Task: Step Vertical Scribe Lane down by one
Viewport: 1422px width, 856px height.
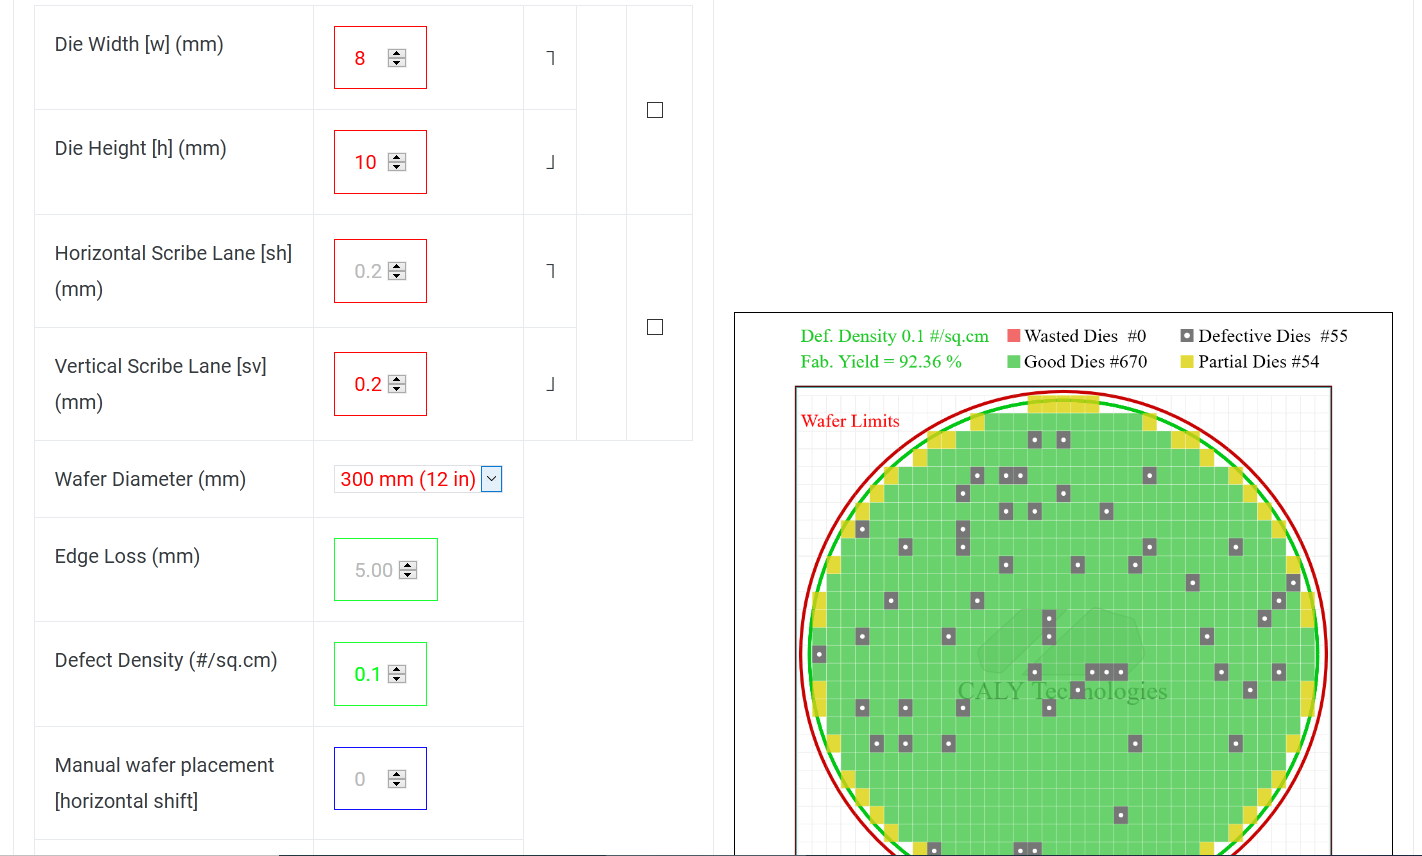Action: pos(397,389)
